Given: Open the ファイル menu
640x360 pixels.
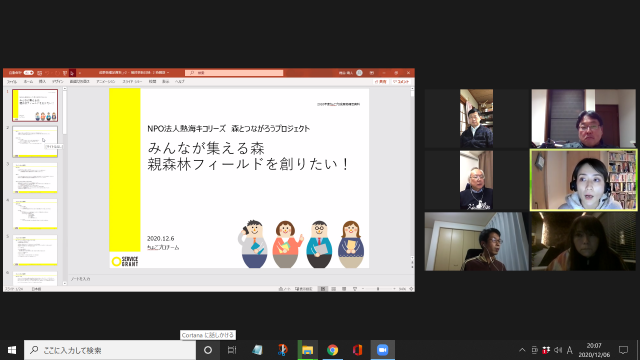Looking at the screenshot, I should tap(12, 82).
